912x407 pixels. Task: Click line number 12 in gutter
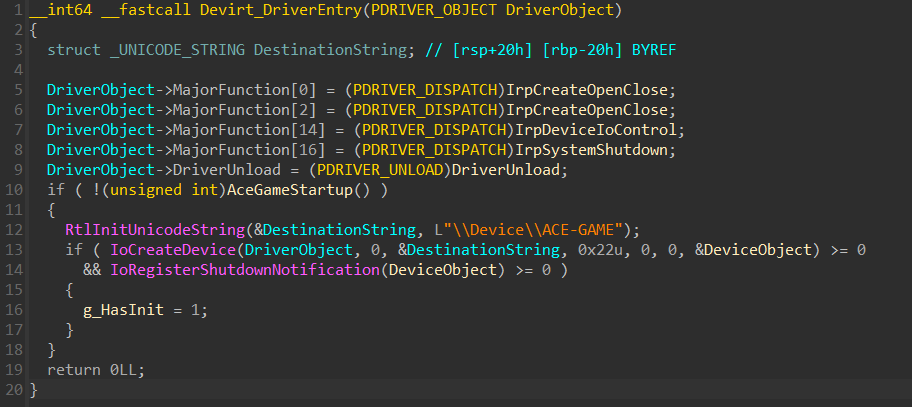point(13,230)
